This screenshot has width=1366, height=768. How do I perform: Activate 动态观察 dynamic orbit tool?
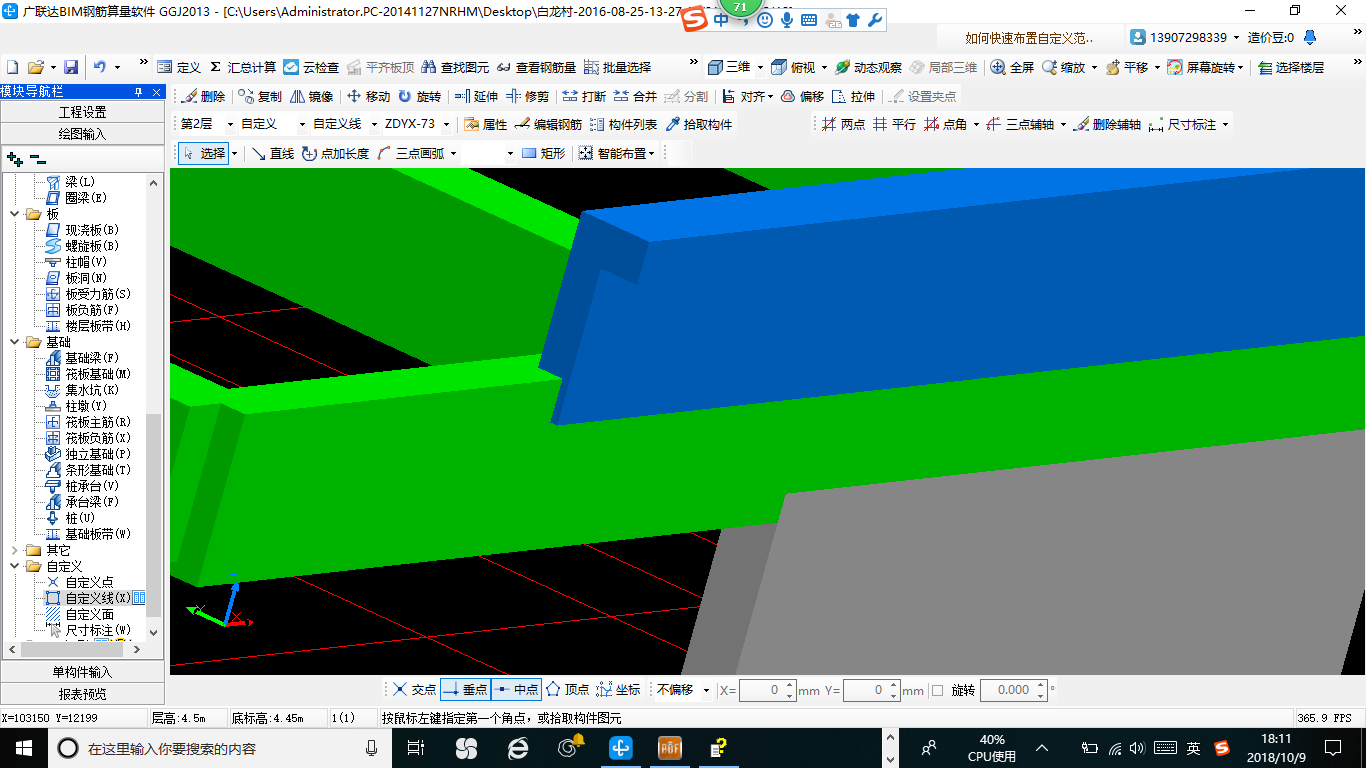point(868,67)
